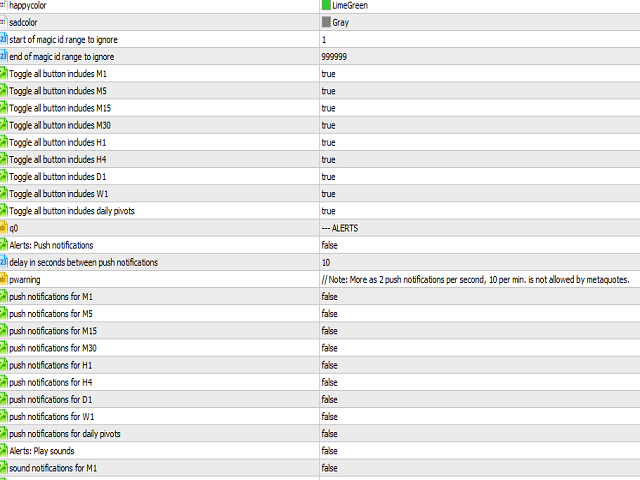Click the icon beside delay in seconds between push notifications
Viewport: 640px width, 480px height.
pos(4,262)
